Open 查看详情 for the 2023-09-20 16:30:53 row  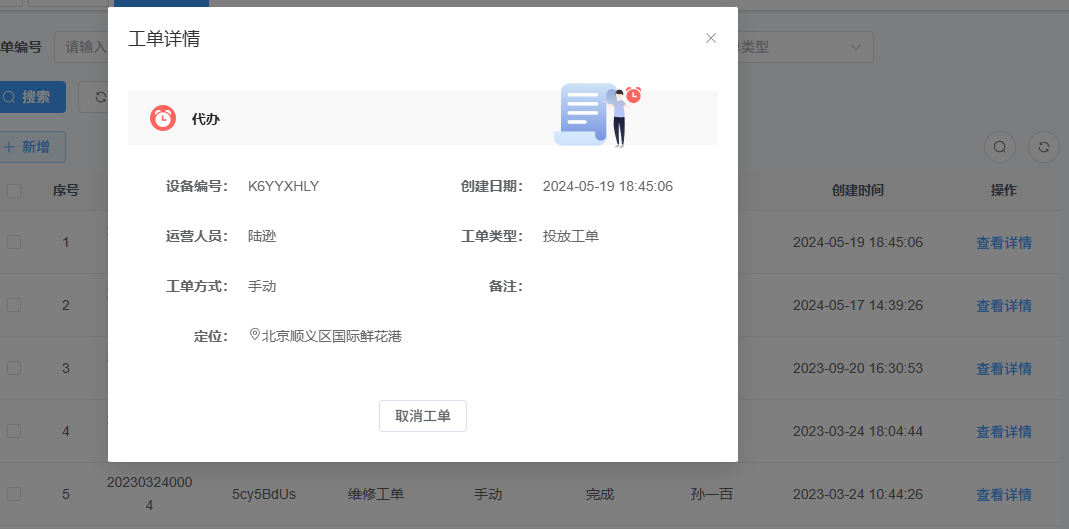[1003, 368]
